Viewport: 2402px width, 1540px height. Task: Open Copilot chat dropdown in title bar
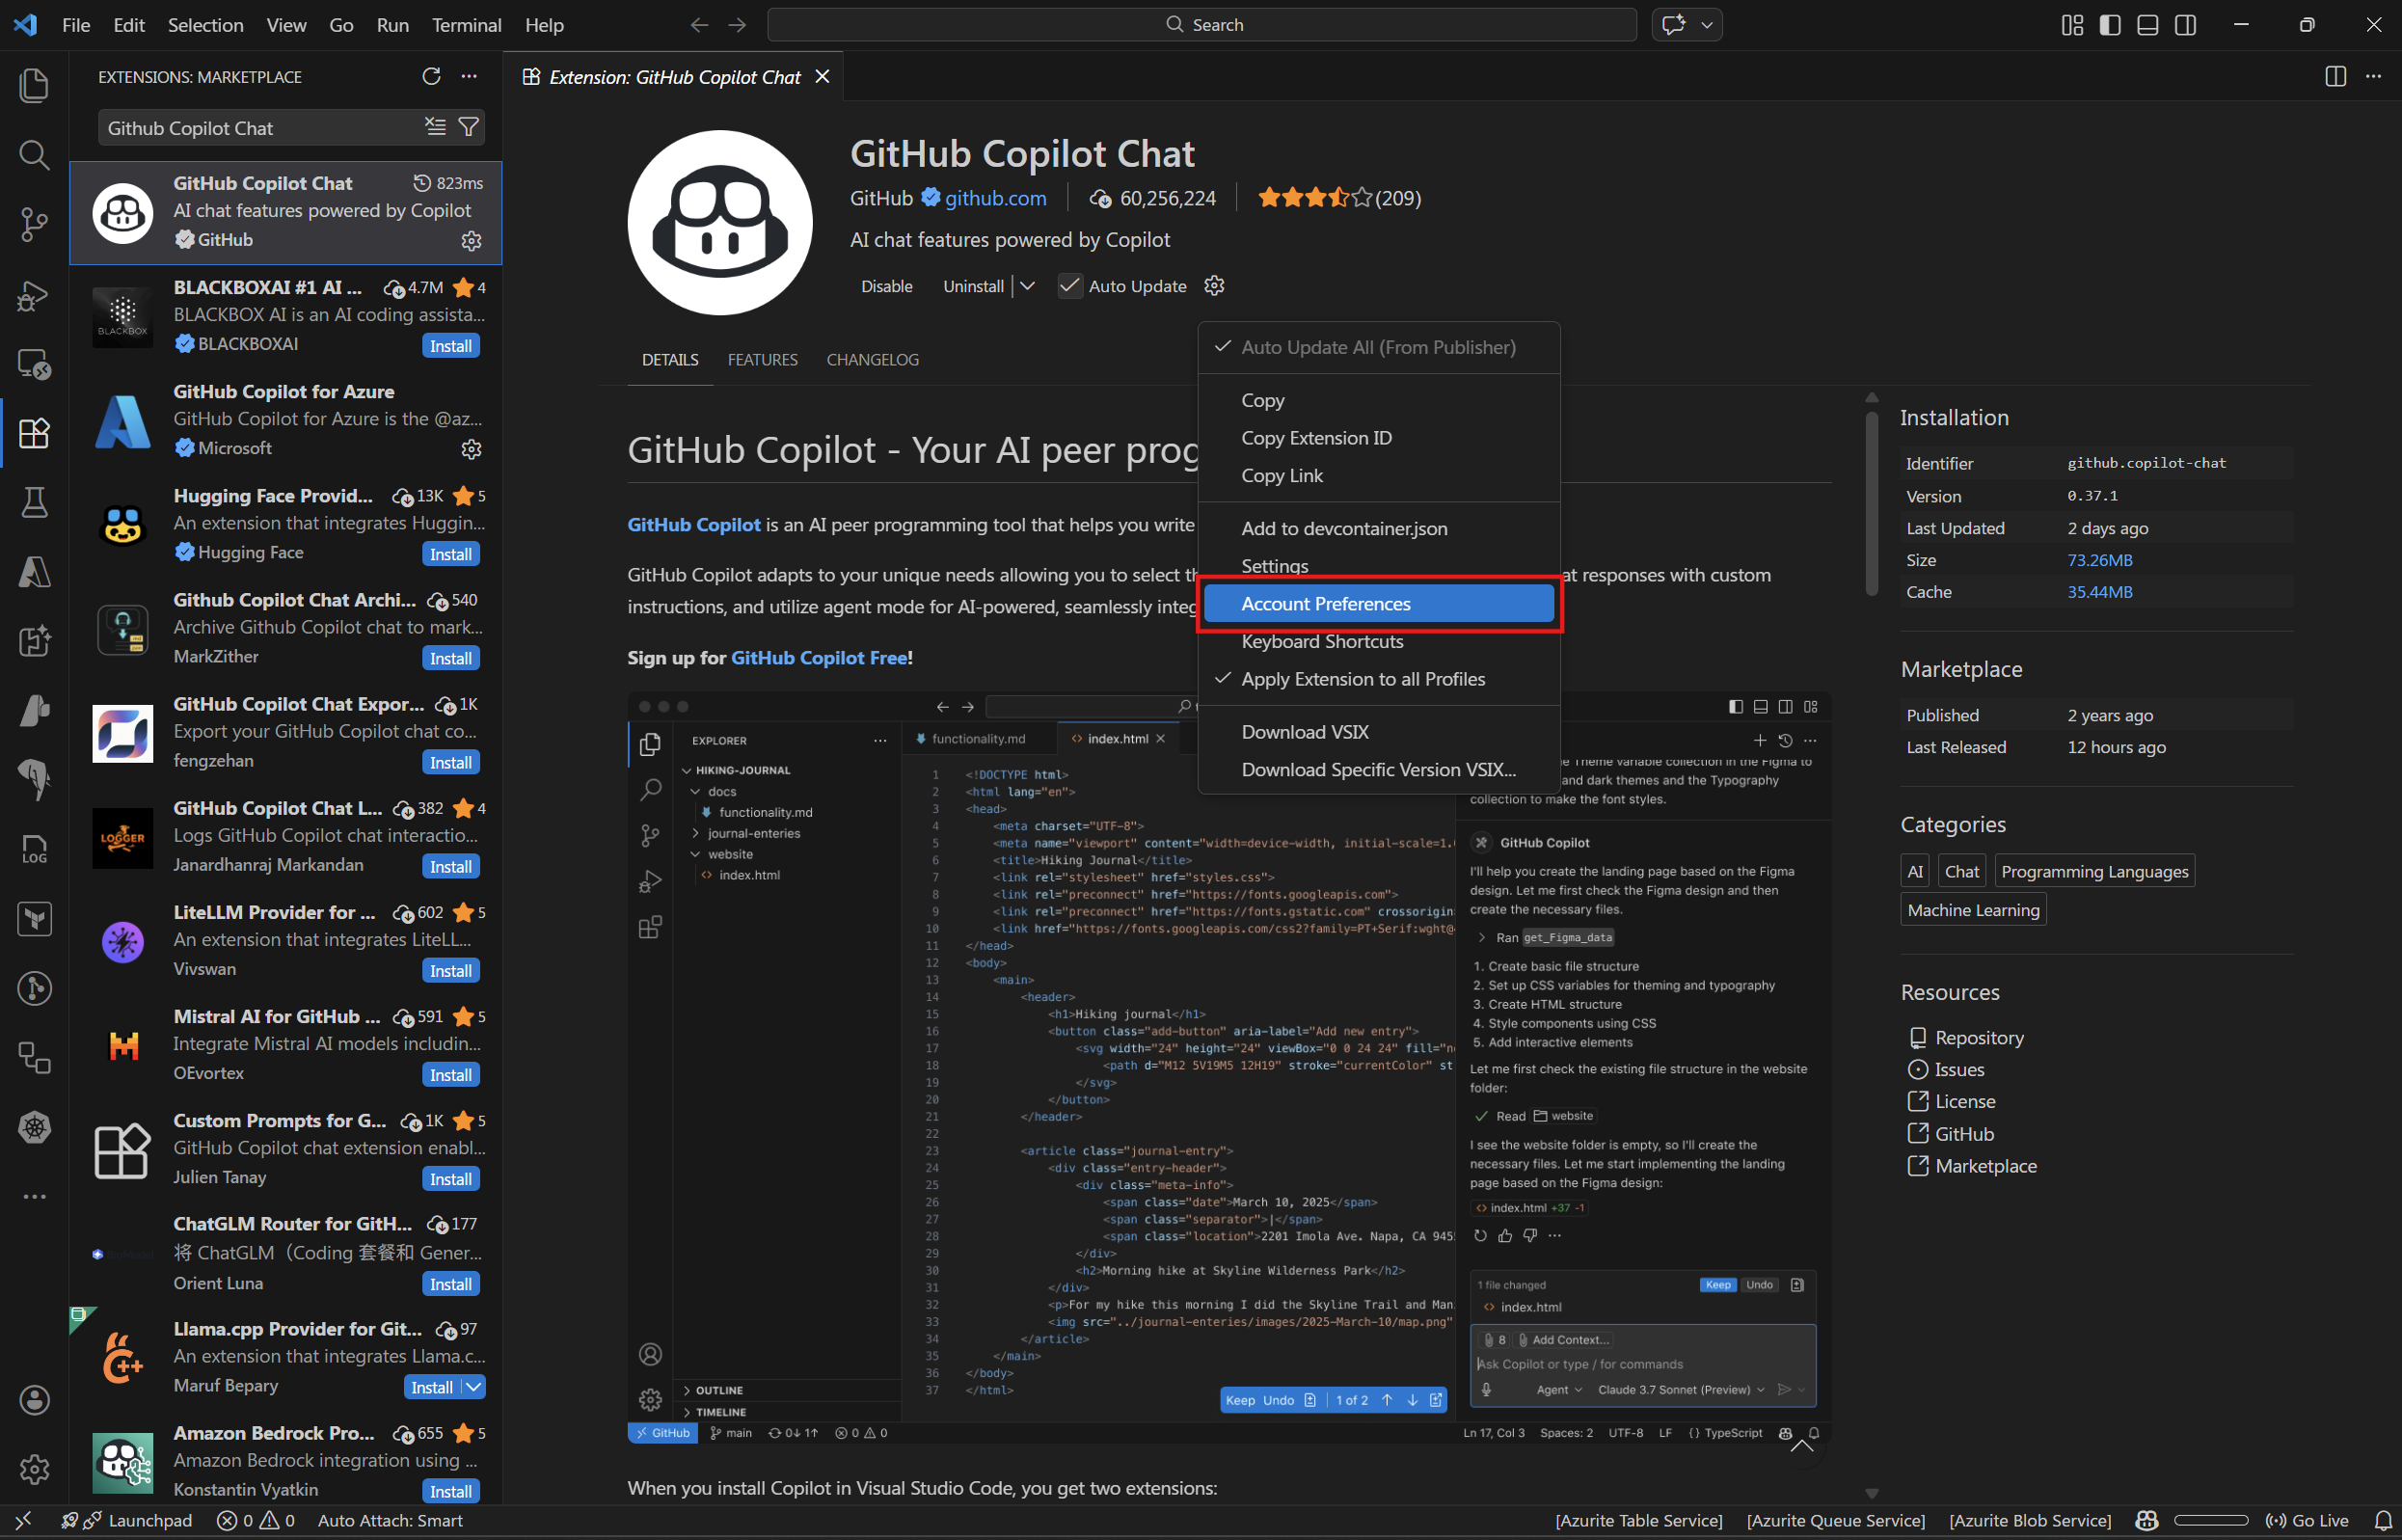pos(1706,25)
